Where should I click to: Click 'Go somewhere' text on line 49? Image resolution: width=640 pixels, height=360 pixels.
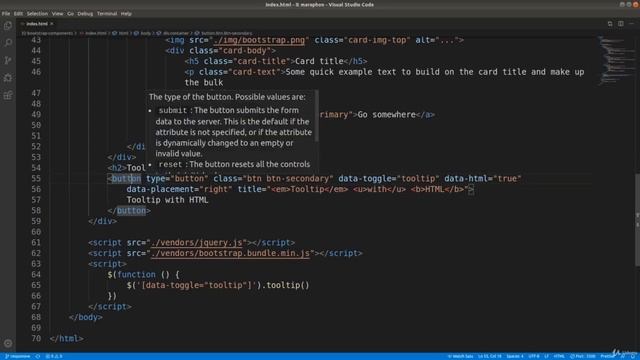point(387,115)
